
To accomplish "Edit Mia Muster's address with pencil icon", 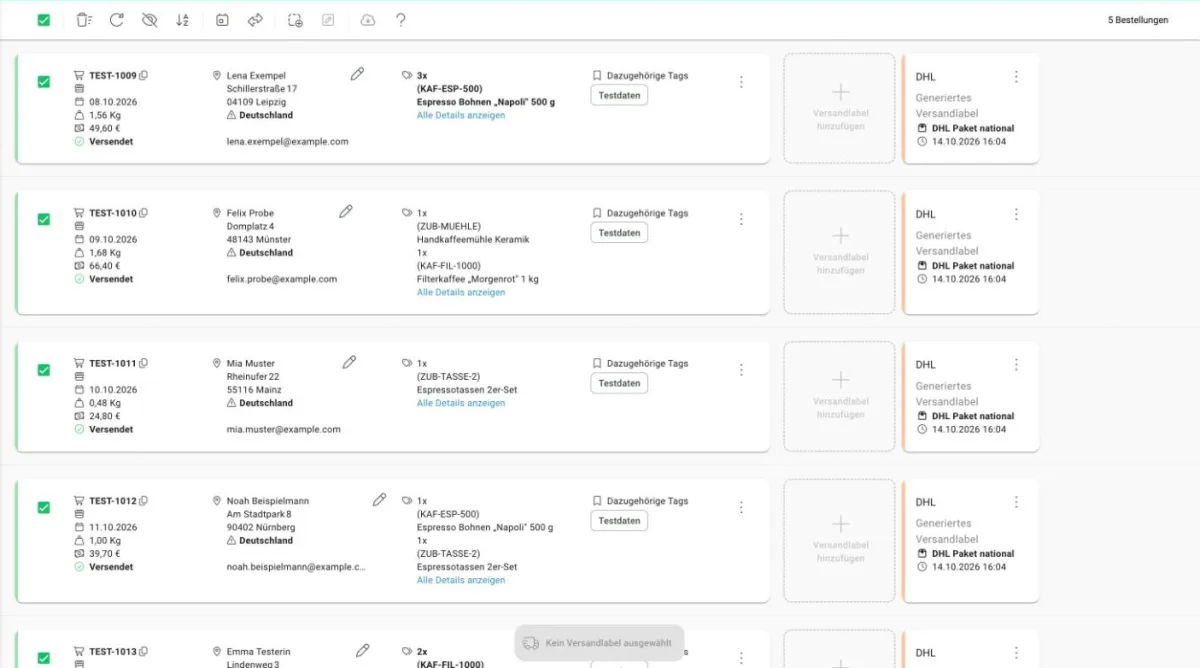I will coord(349,362).
